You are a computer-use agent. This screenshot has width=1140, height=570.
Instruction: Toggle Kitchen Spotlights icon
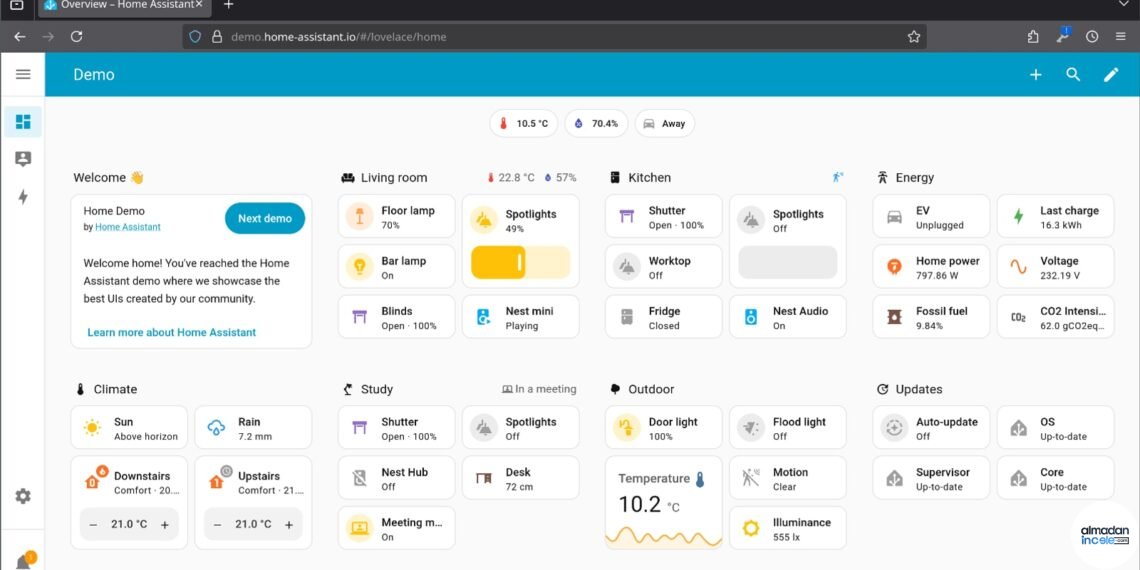[751, 220]
